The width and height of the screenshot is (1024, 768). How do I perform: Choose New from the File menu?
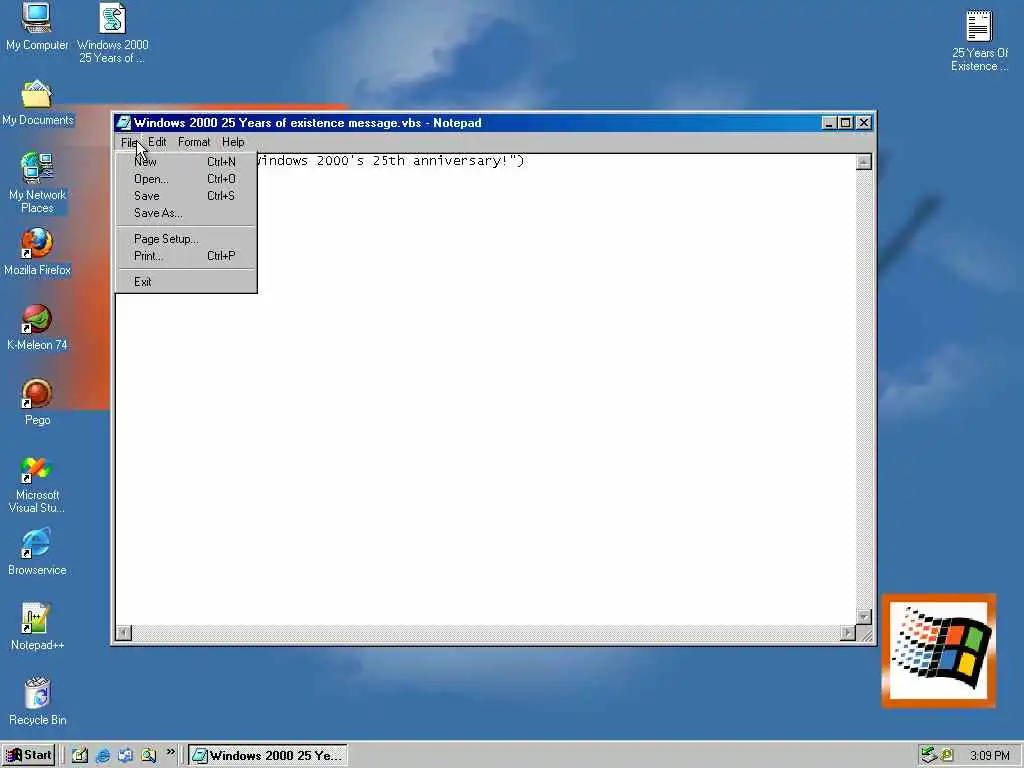coord(186,162)
